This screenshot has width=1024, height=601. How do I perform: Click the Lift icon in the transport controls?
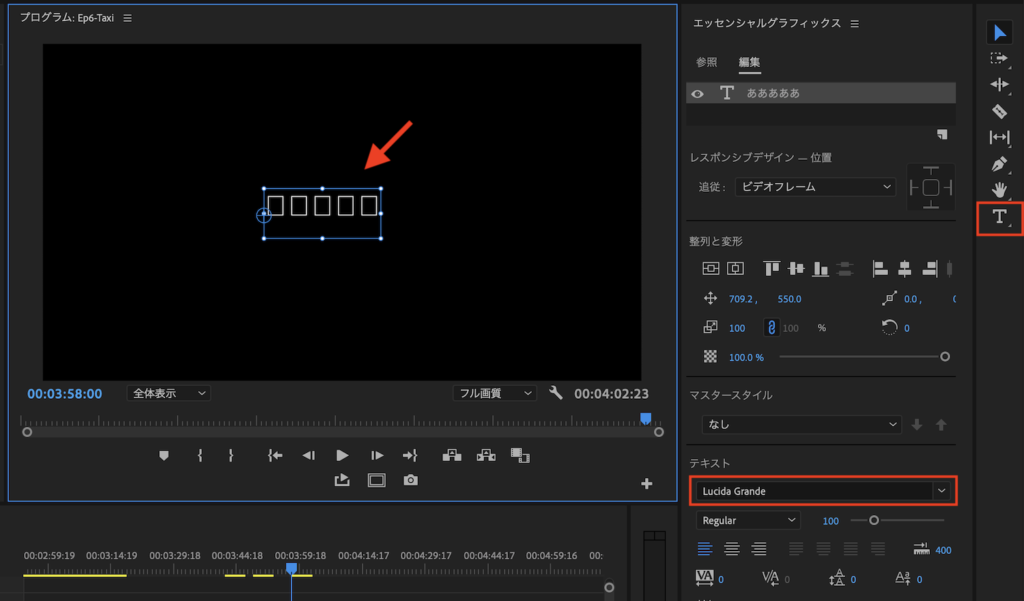(452, 455)
